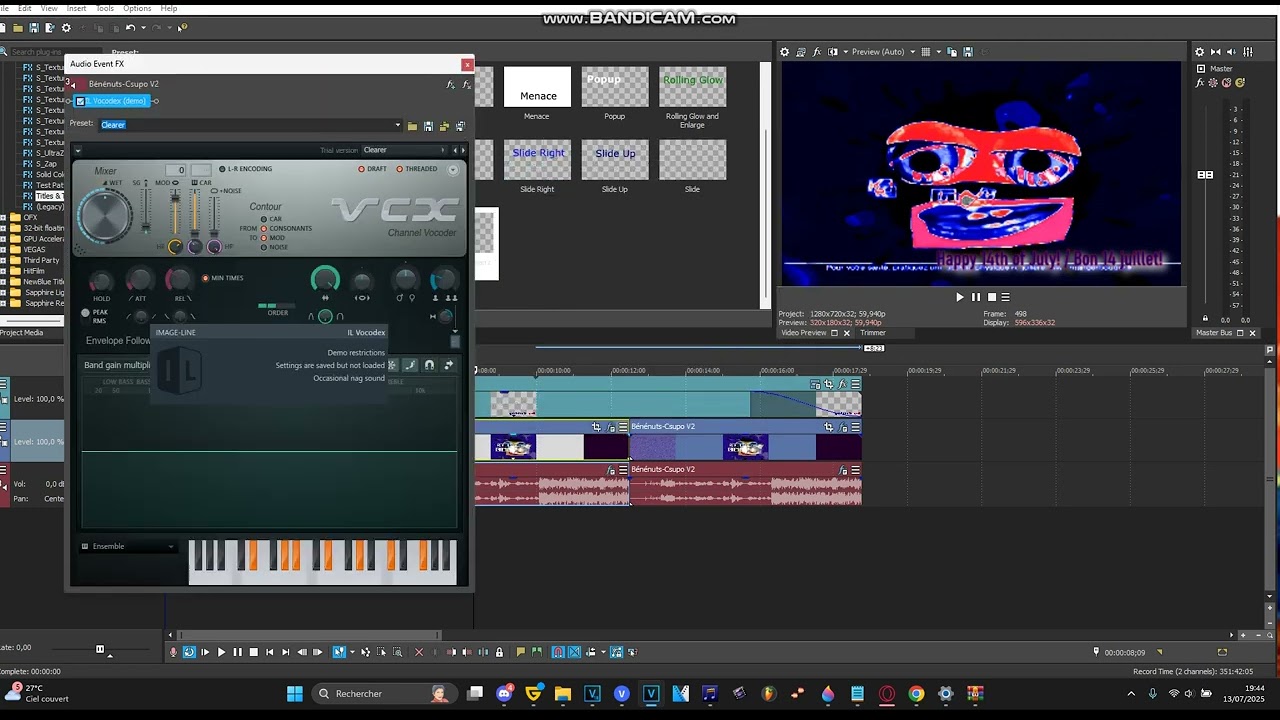
Task: Open Windows Start menu
Action: pyautogui.click(x=295, y=693)
